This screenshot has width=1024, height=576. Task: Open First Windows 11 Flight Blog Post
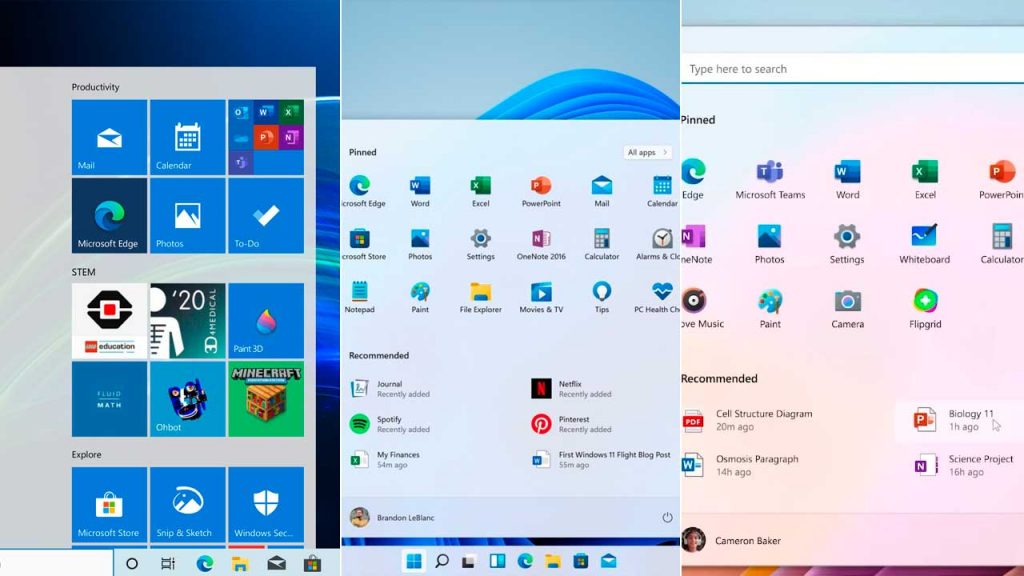[601, 459]
